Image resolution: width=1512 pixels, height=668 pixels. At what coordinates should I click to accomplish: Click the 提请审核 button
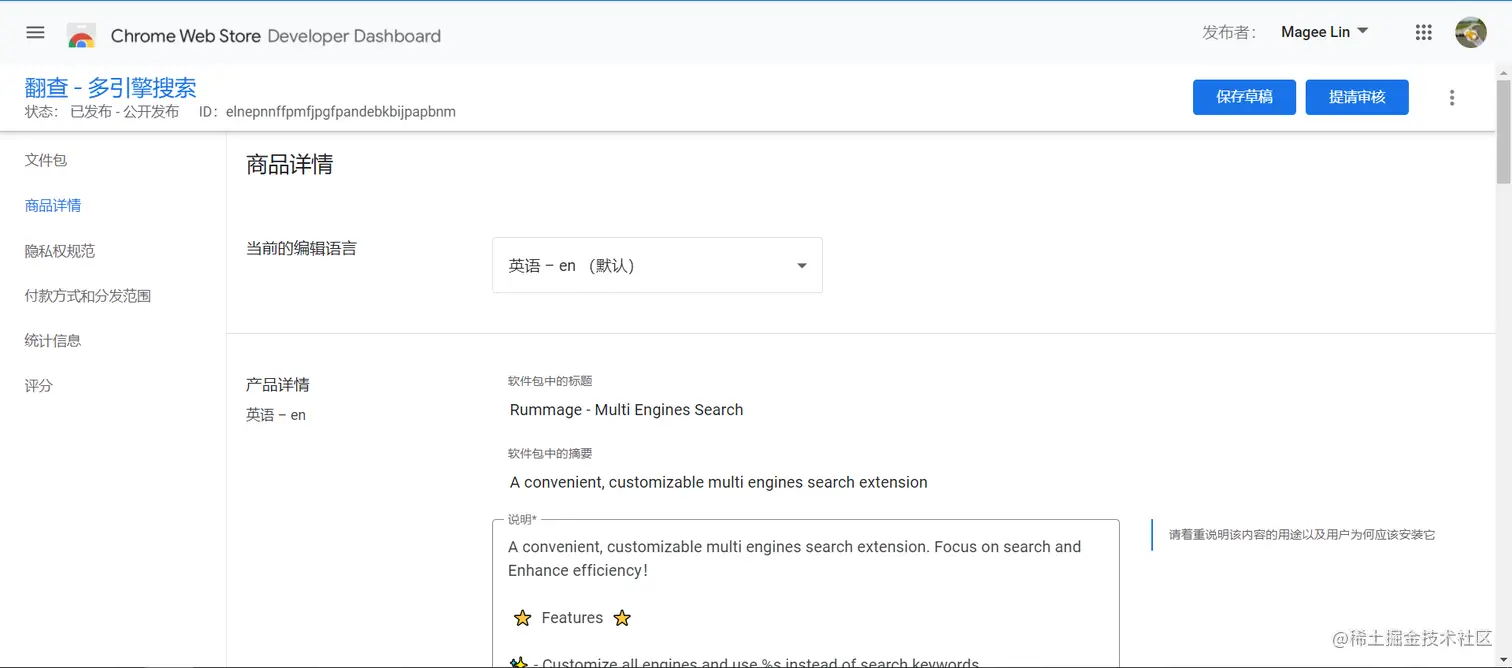(1357, 97)
